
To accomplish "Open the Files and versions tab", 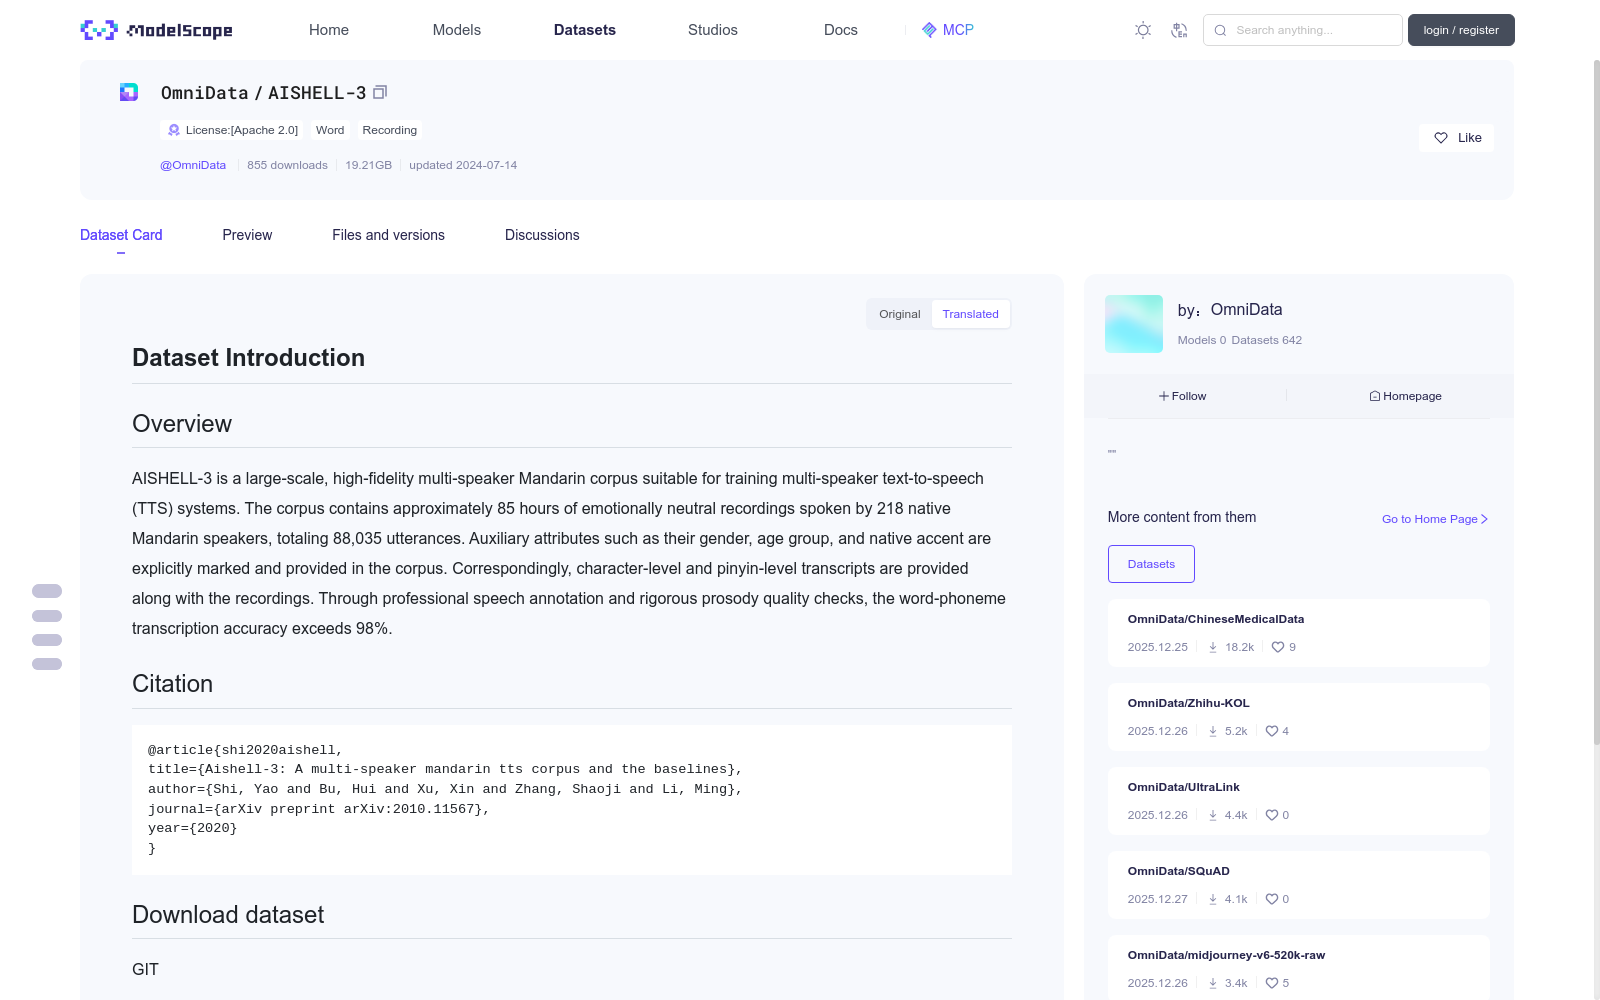I will point(388,235).
